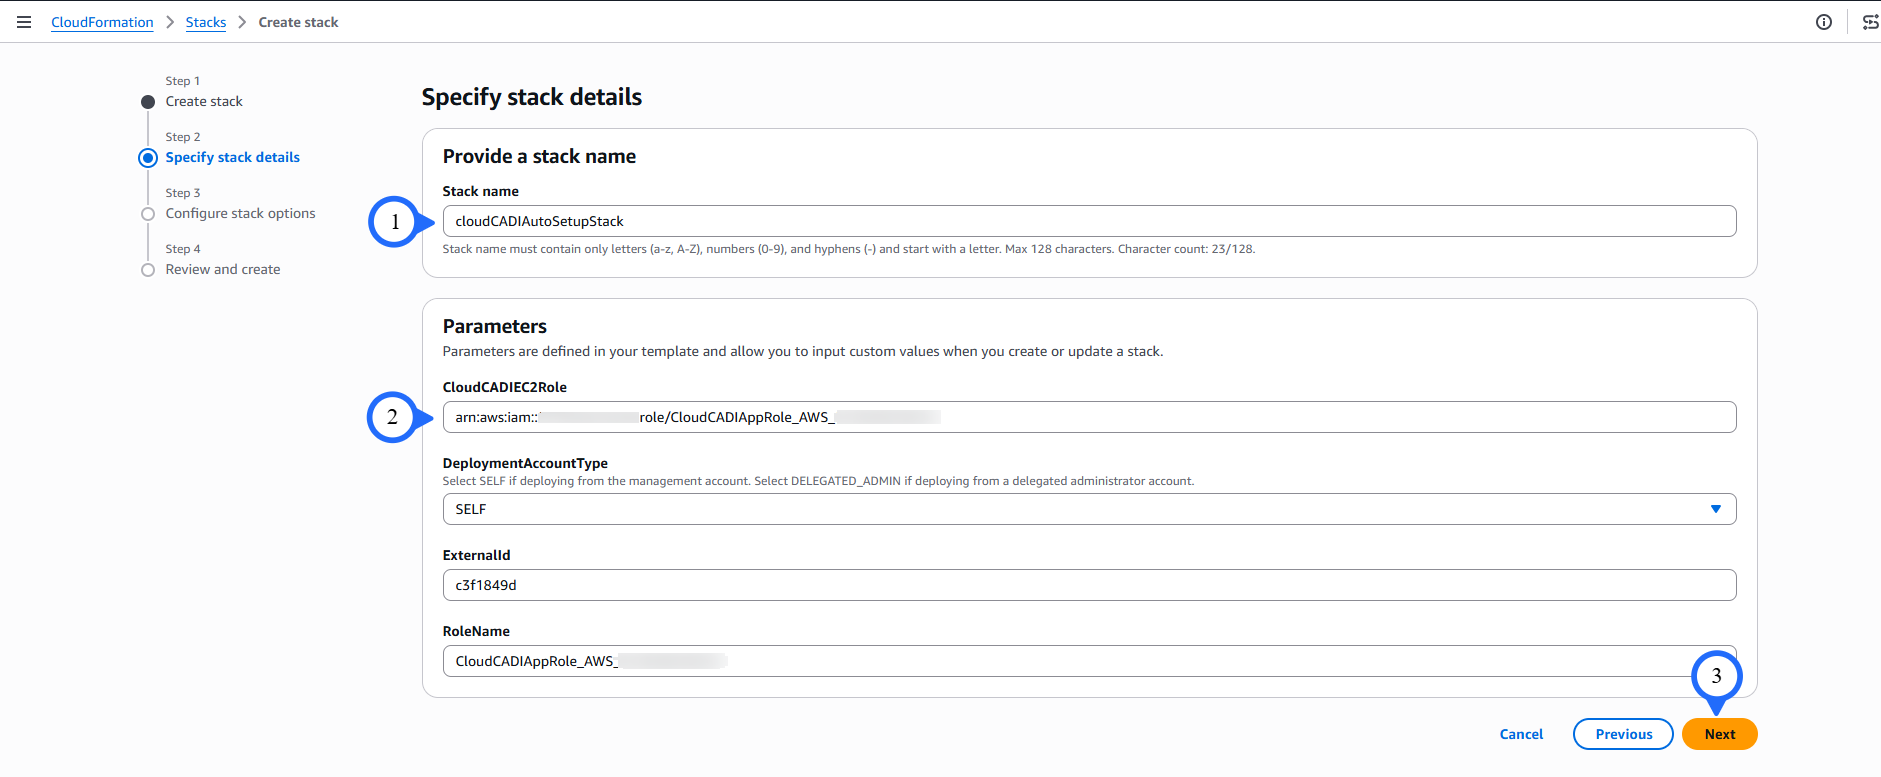This screenshot has height=777, width=1881.
Task: Click the RoleName label
Action: (476, 631)
